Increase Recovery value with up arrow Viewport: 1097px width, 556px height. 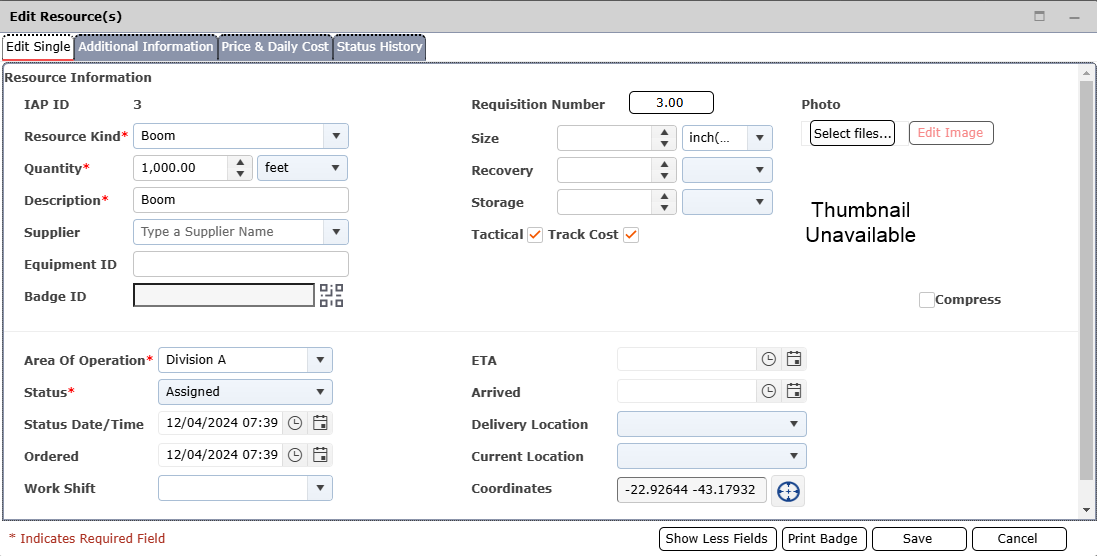point(664,164)
